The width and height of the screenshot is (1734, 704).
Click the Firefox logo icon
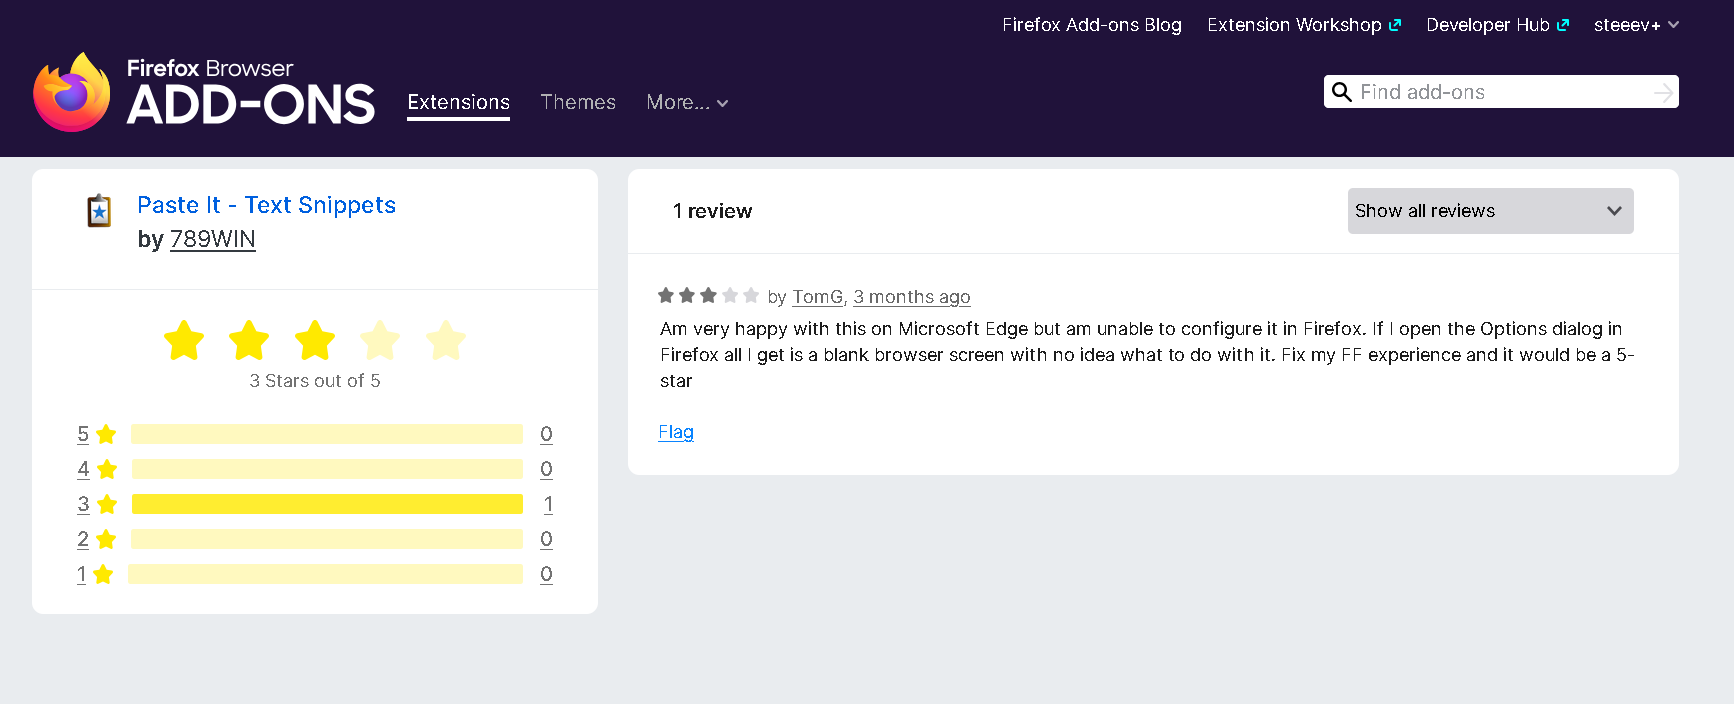[x=72, y=92]
